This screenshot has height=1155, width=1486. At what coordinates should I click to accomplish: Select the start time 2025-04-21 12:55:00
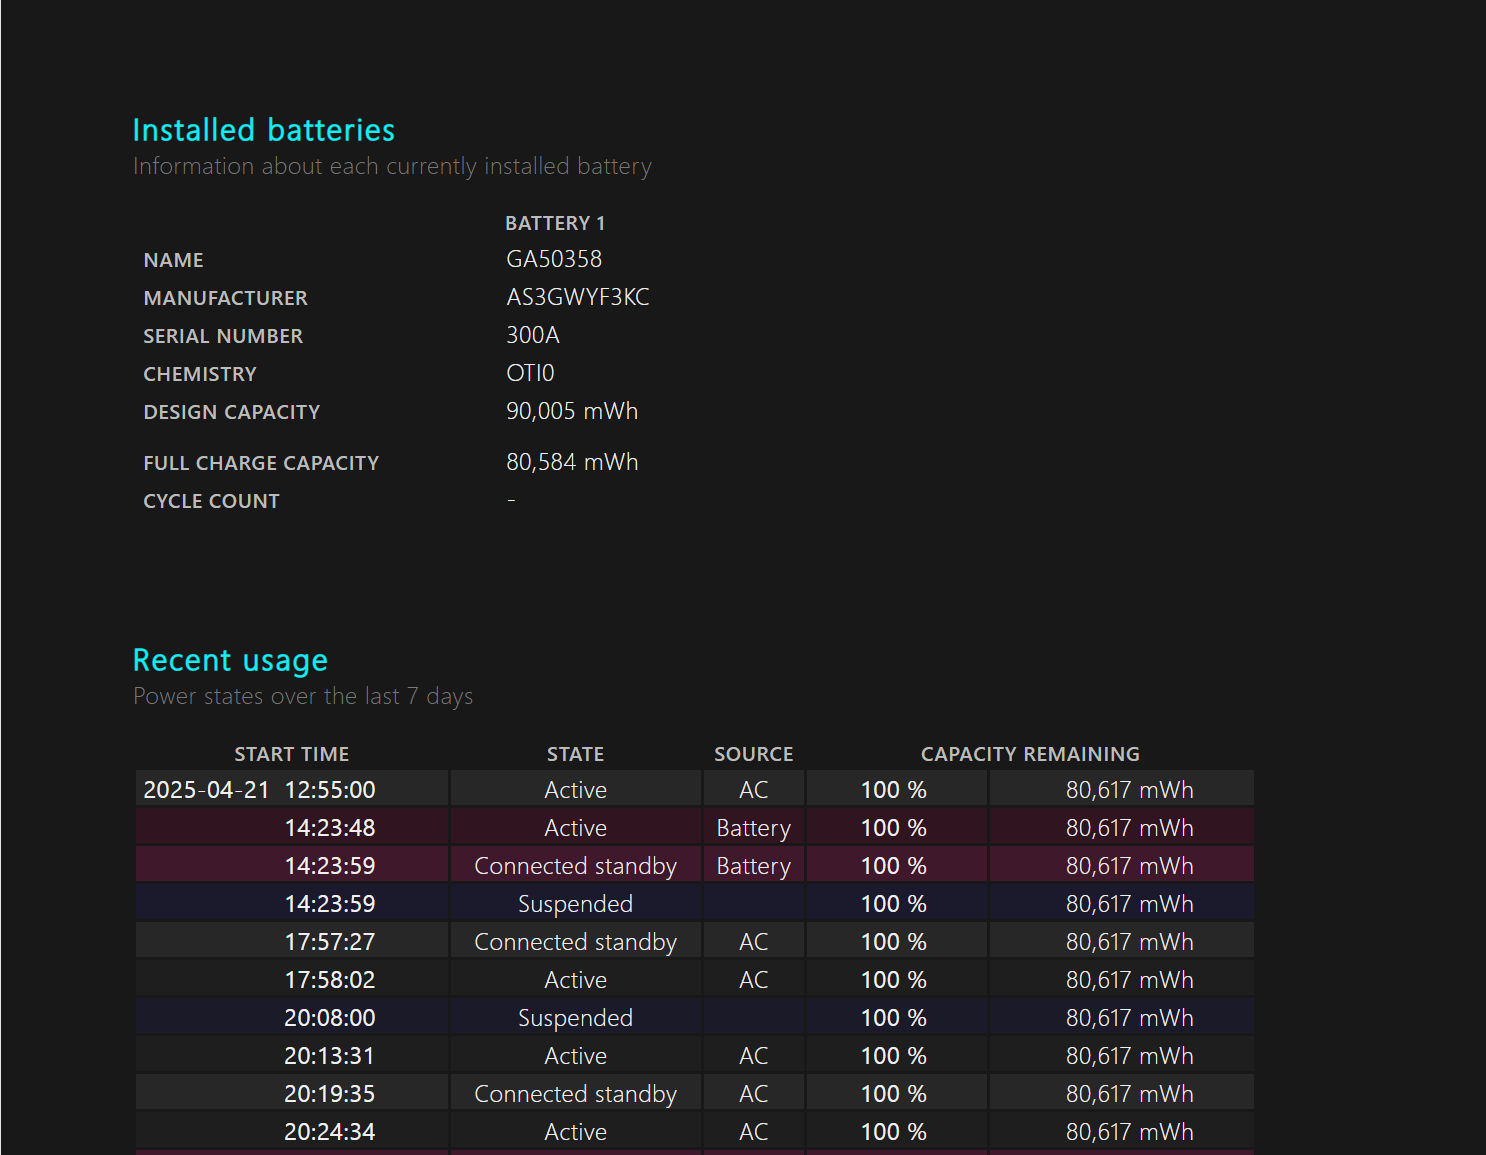coord(260,790)
